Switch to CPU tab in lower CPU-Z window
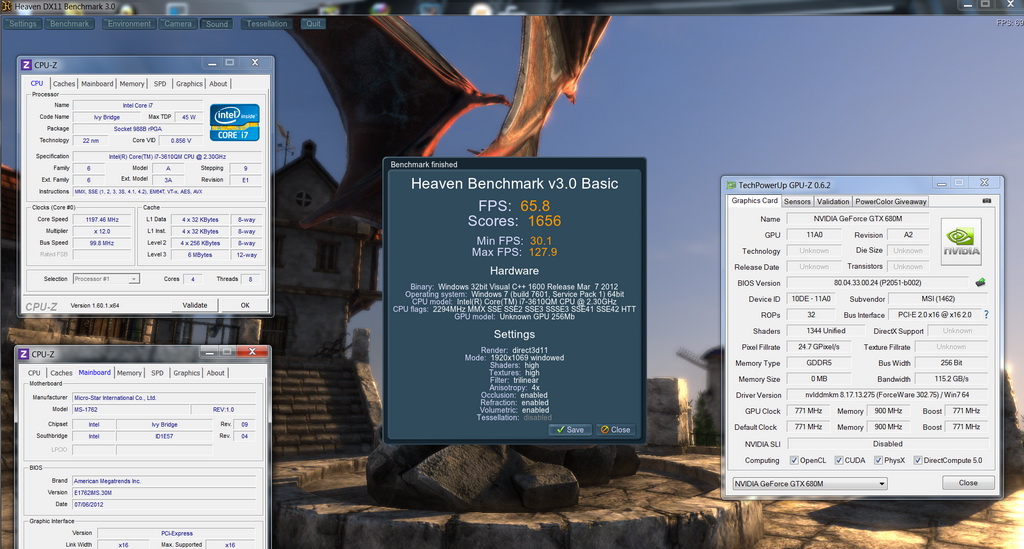The image size is (1024, 549). point(34,373)
